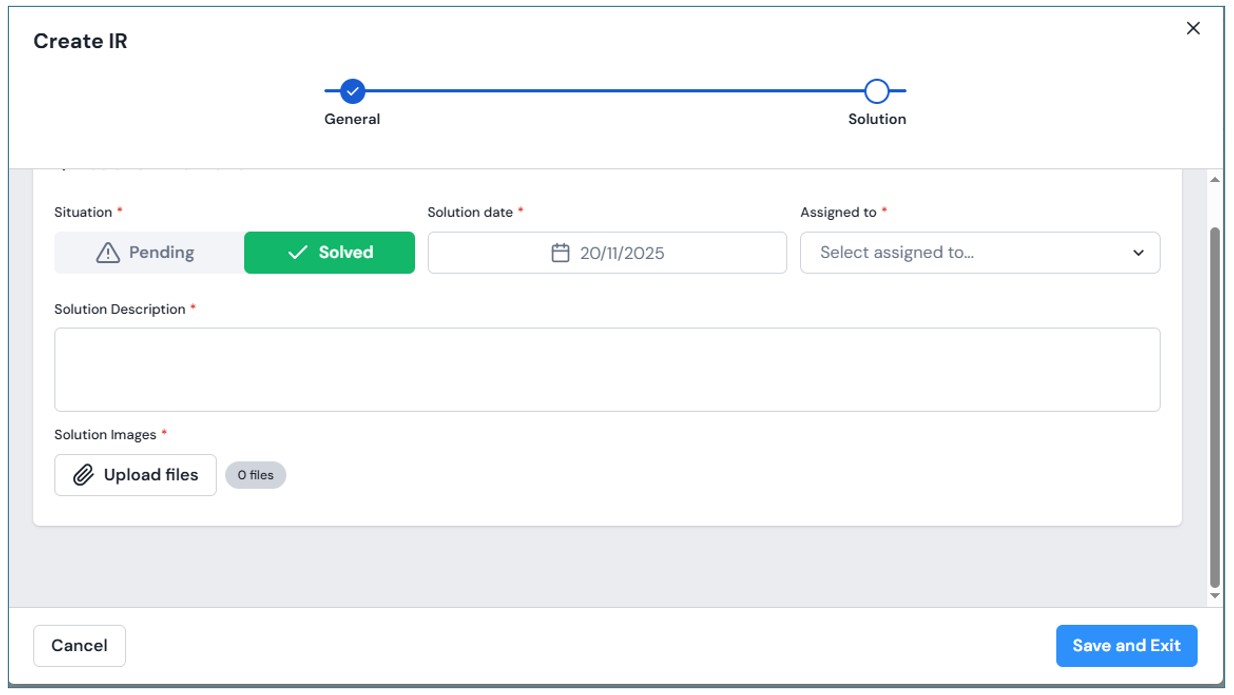
Task: Click the chevron arrow in Assigned to field
Action: (x=1138, y=253)
